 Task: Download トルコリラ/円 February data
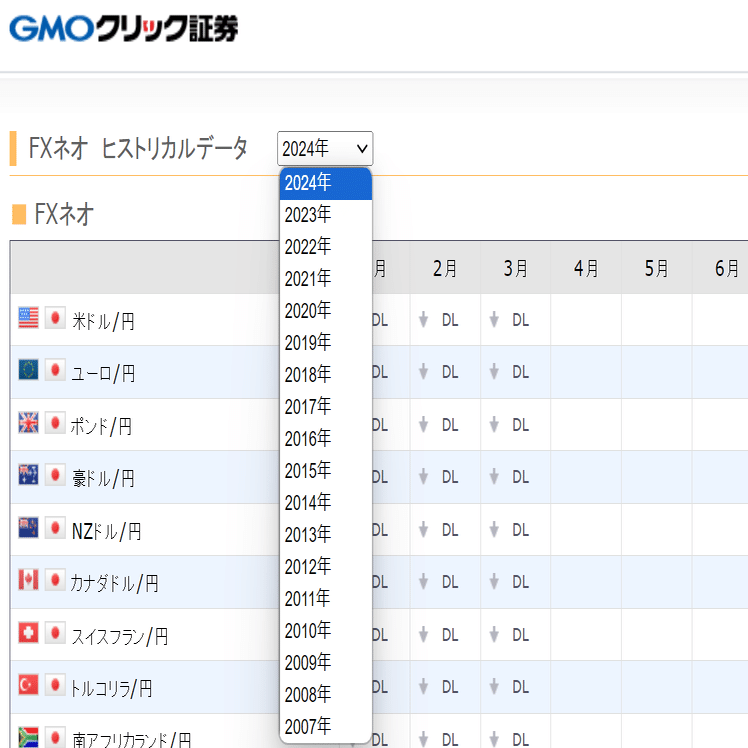pyautogui.click(x=439, y=687)
